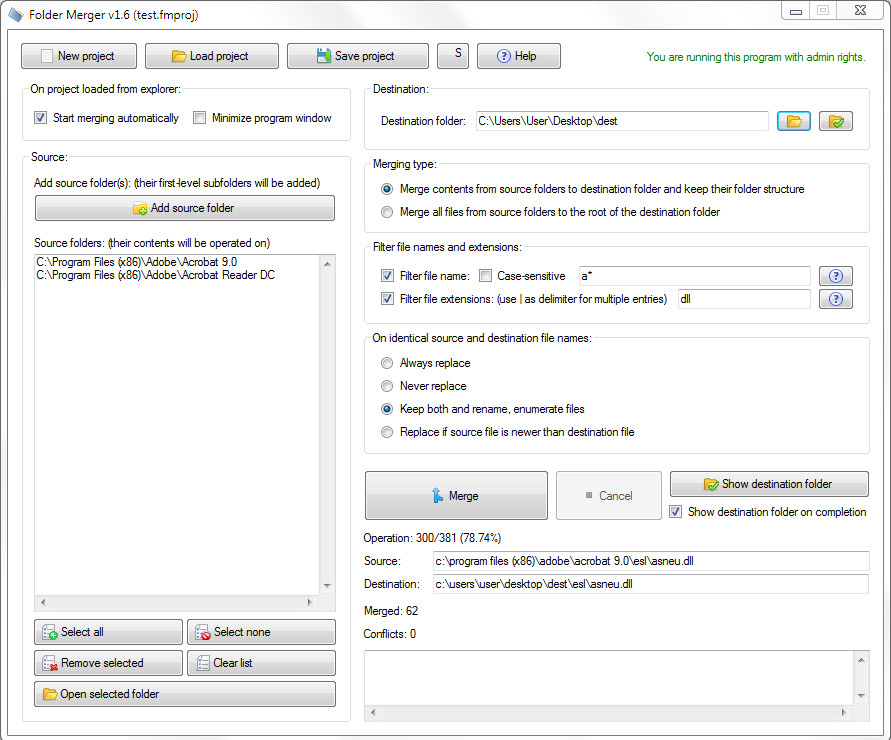Click the Operation 300/381 progress text

(432, 538)
